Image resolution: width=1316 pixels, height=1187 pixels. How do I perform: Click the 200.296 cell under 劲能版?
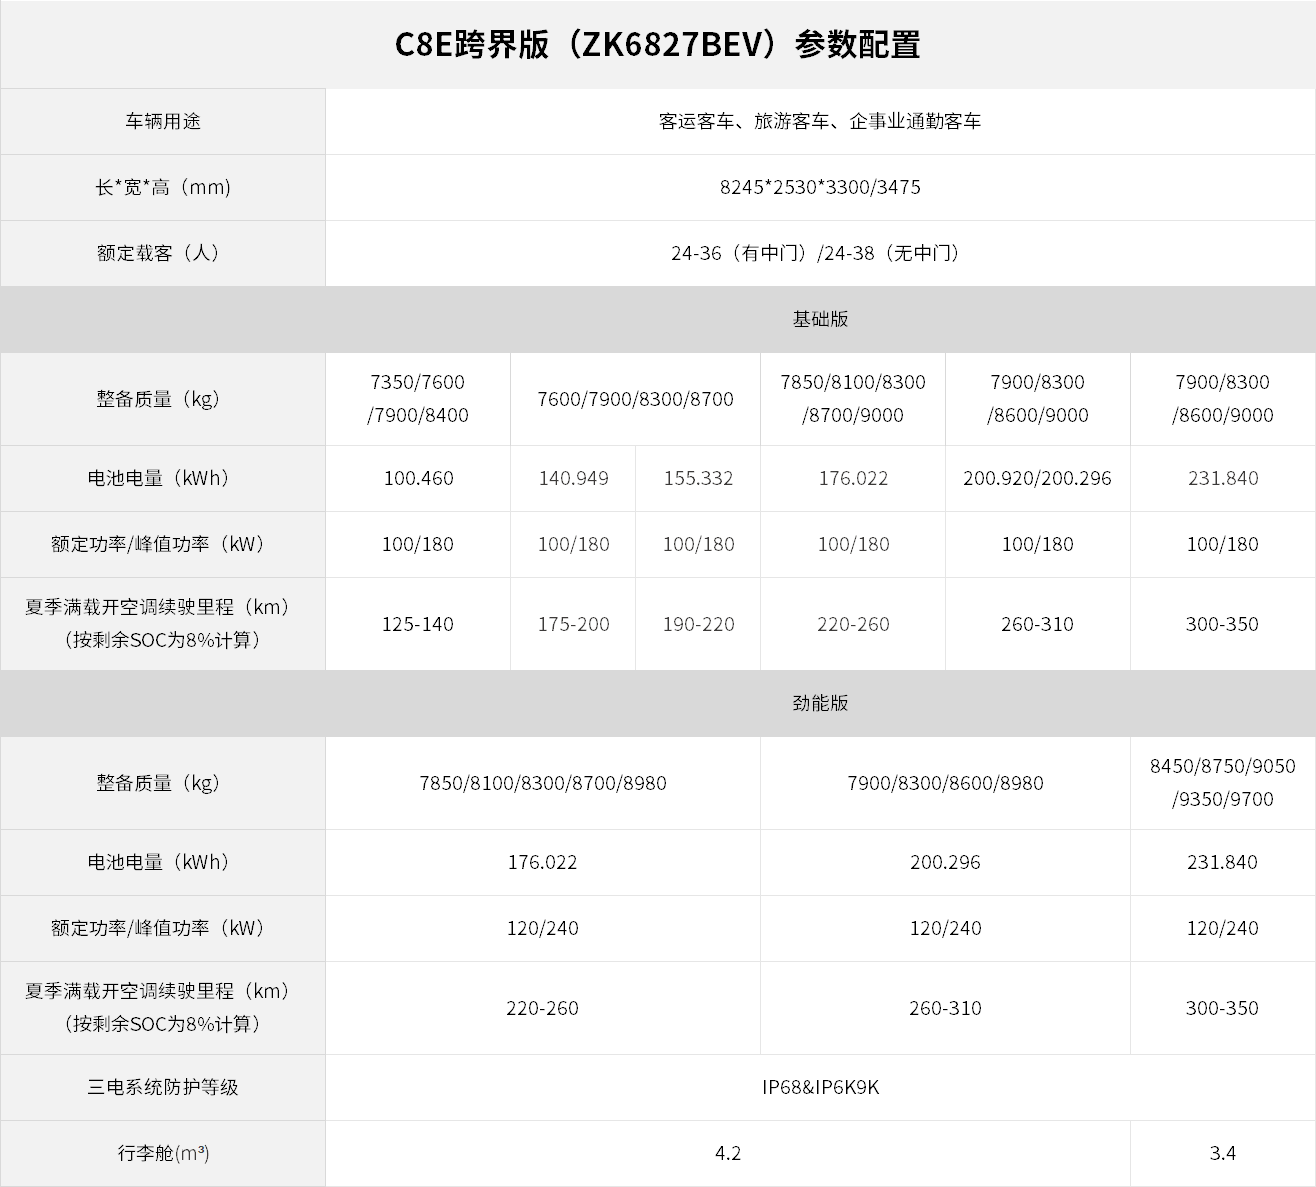(945, 862)
